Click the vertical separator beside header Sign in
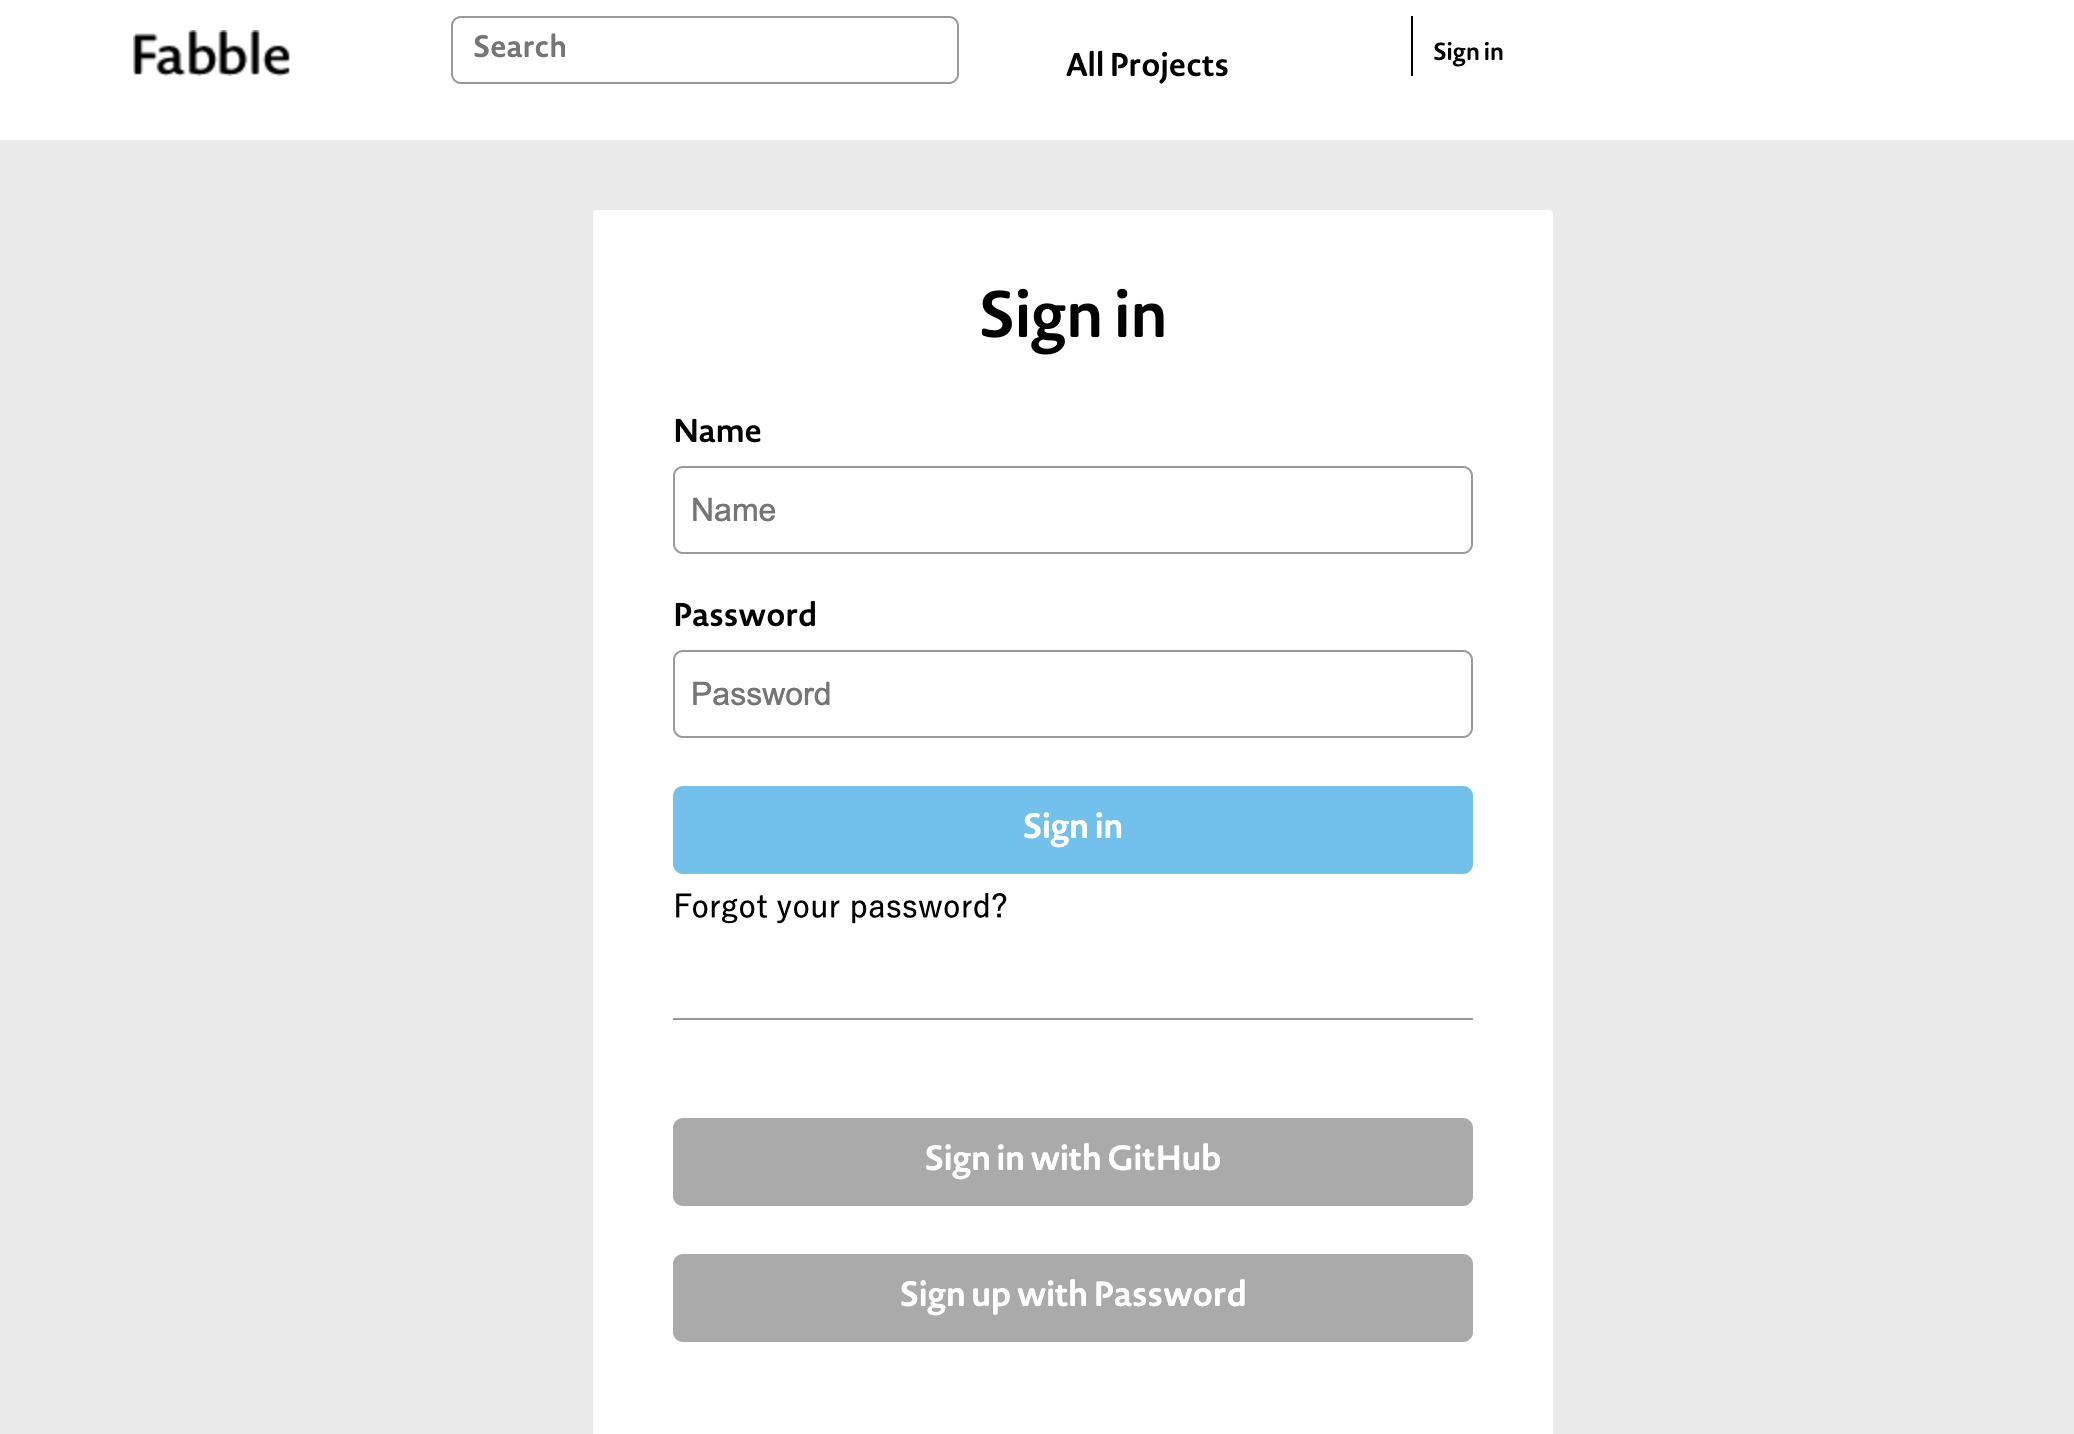Screen dimensions: 2074x1434 [1412, 46]
